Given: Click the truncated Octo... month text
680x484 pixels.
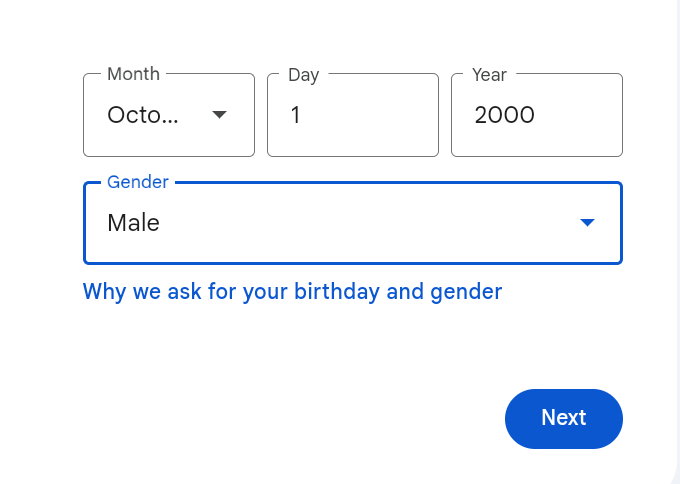Looking at the screenshot, I should tap(143, 115).
